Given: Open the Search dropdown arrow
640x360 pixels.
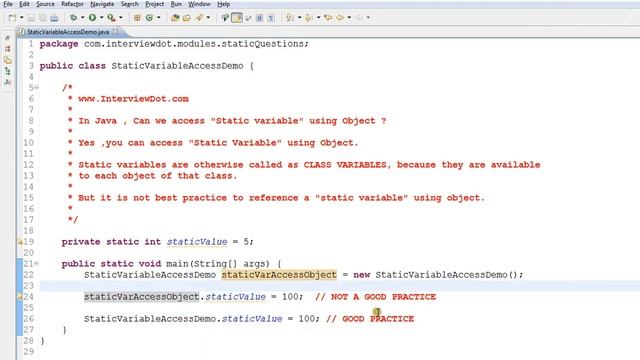Looking at the screenshot, I should click(x=208, y=18).
